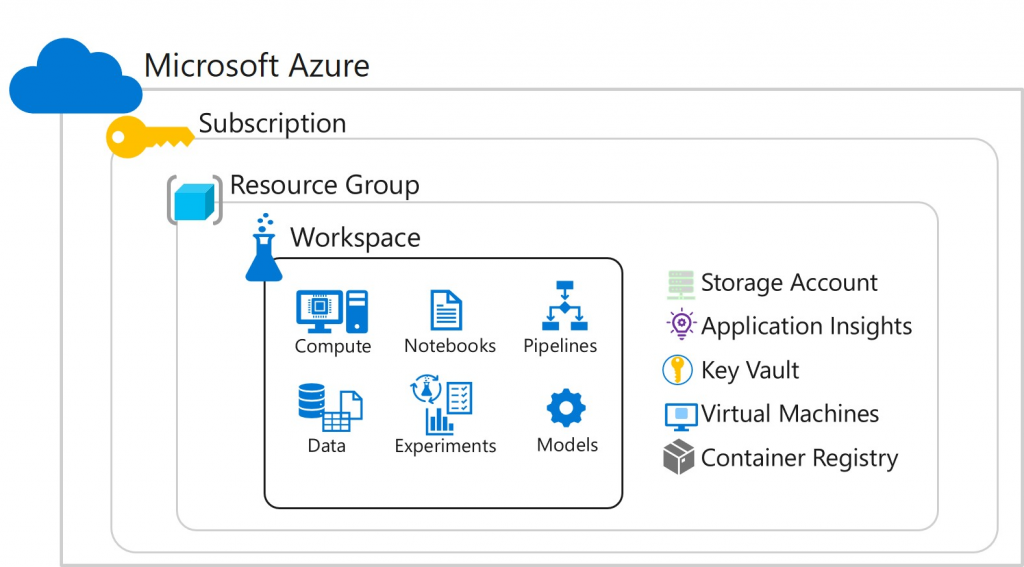Select the Application Insights lightbulb icon
Viewport: 1024px width, 567px height.
(680, 326)
